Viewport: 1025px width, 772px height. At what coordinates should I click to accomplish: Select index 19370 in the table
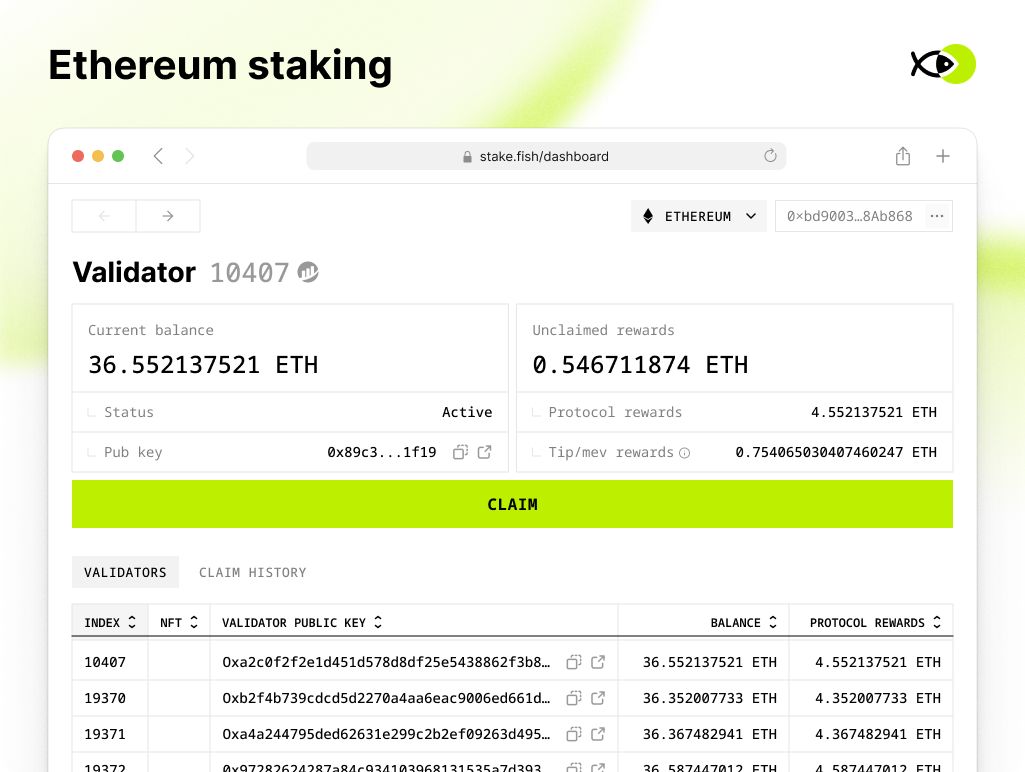105,698
